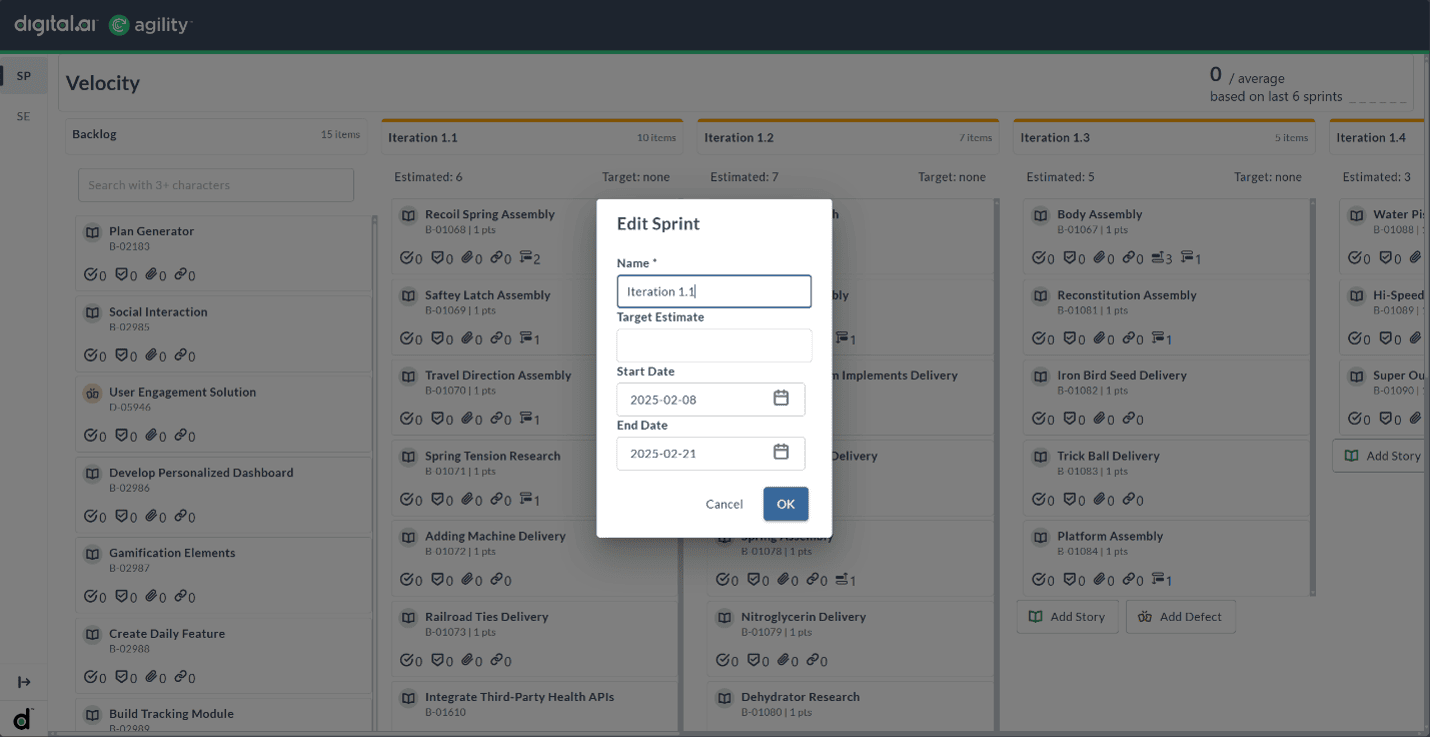This screenshot has width=1430, height=742.
Task: Click the Agility logo icon in header
Action: click(119, 25)
